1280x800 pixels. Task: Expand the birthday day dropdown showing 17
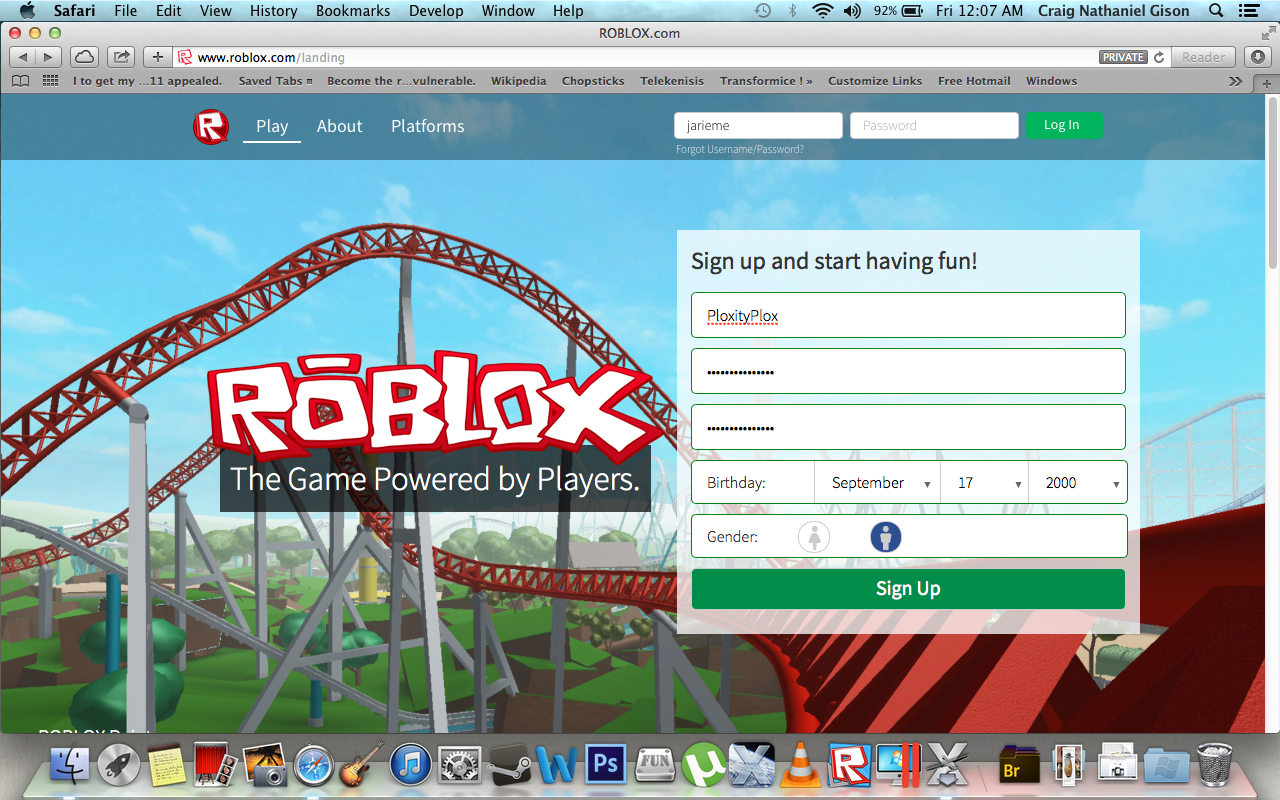(985, 483)
